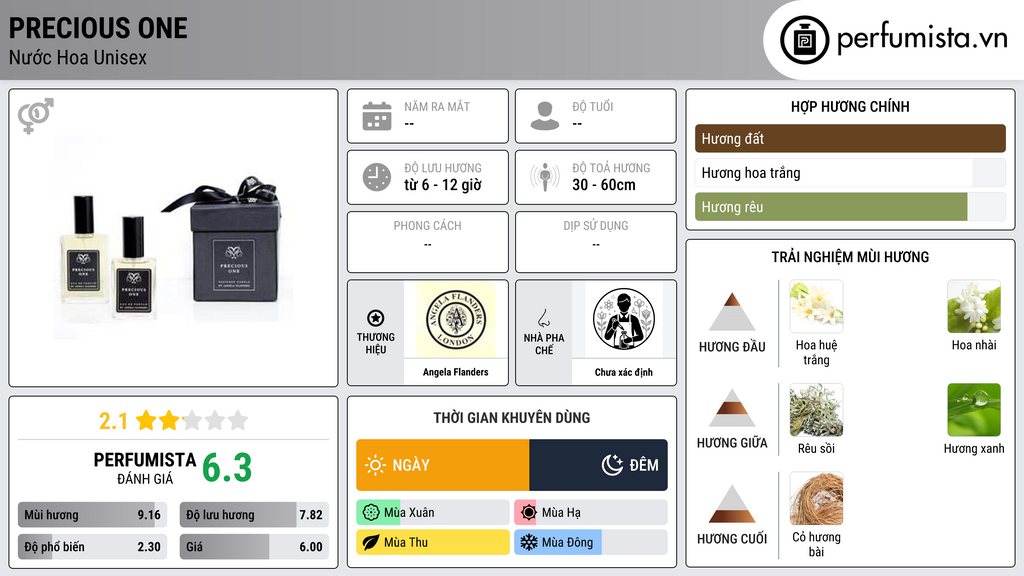Click the leaf icon for Mùa Thu

371,542
